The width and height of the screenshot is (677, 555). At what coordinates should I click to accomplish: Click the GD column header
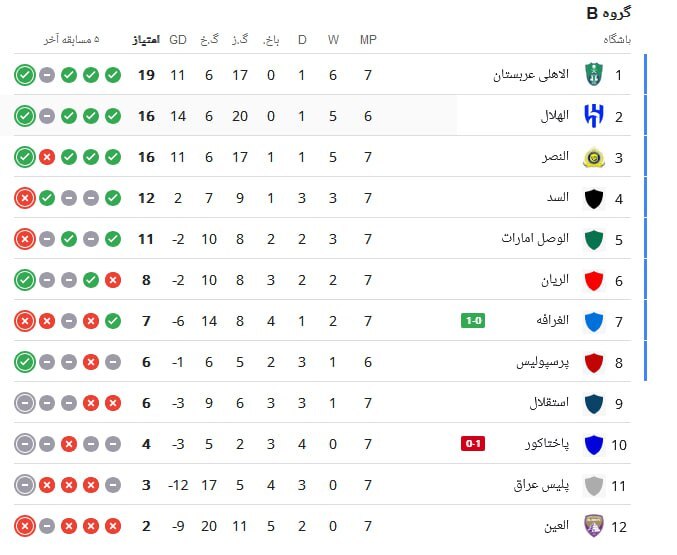[177, 40]
